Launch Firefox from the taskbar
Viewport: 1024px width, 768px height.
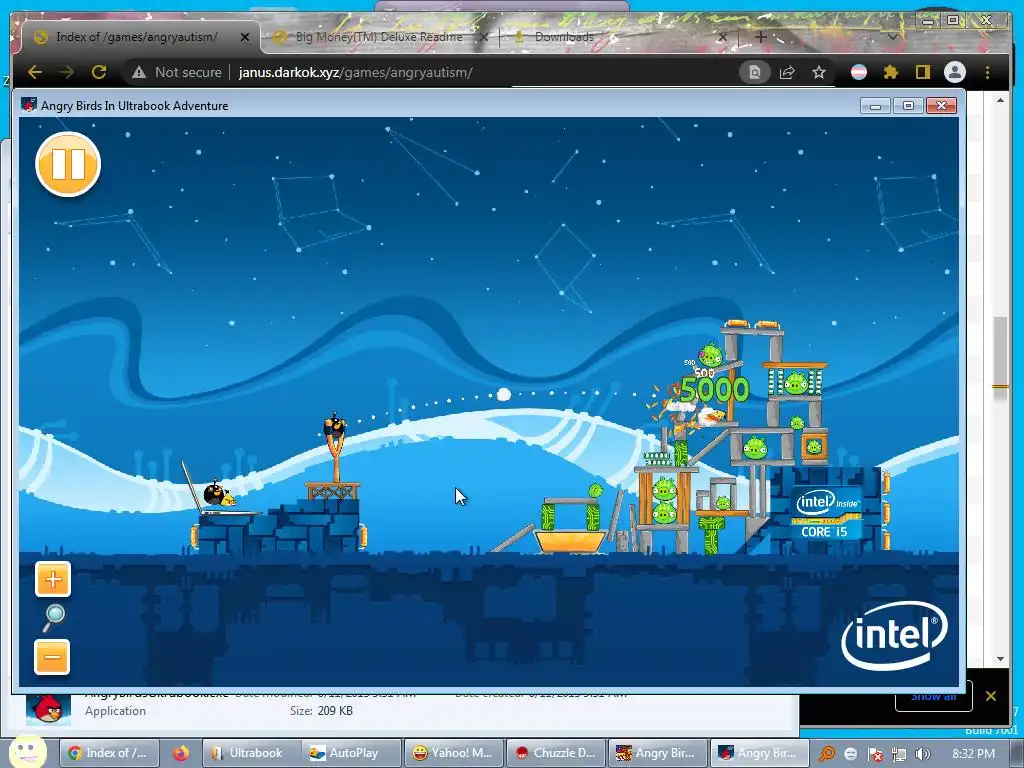[181, 753]
